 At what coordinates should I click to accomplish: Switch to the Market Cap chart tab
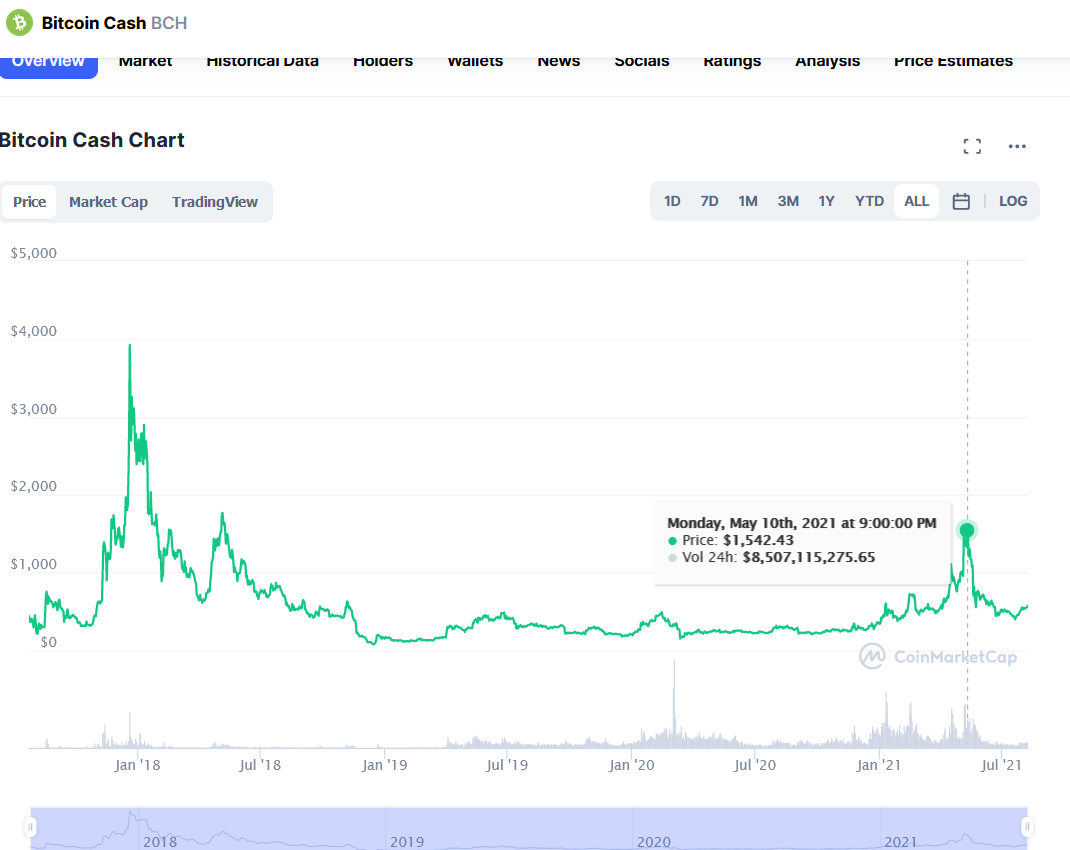(109, 202)
